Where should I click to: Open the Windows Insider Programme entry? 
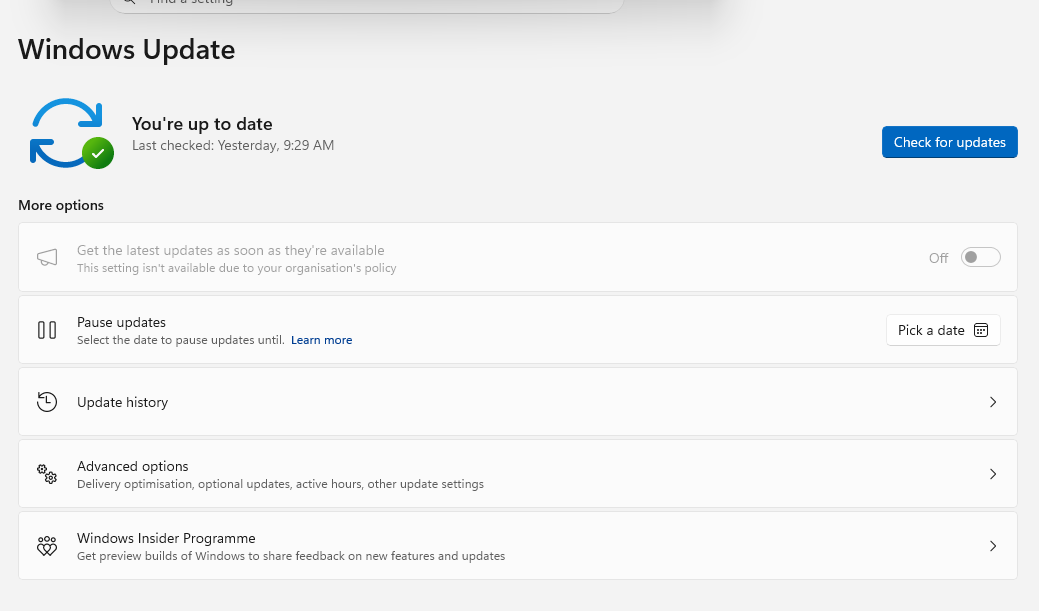click(x=518, y=546)
